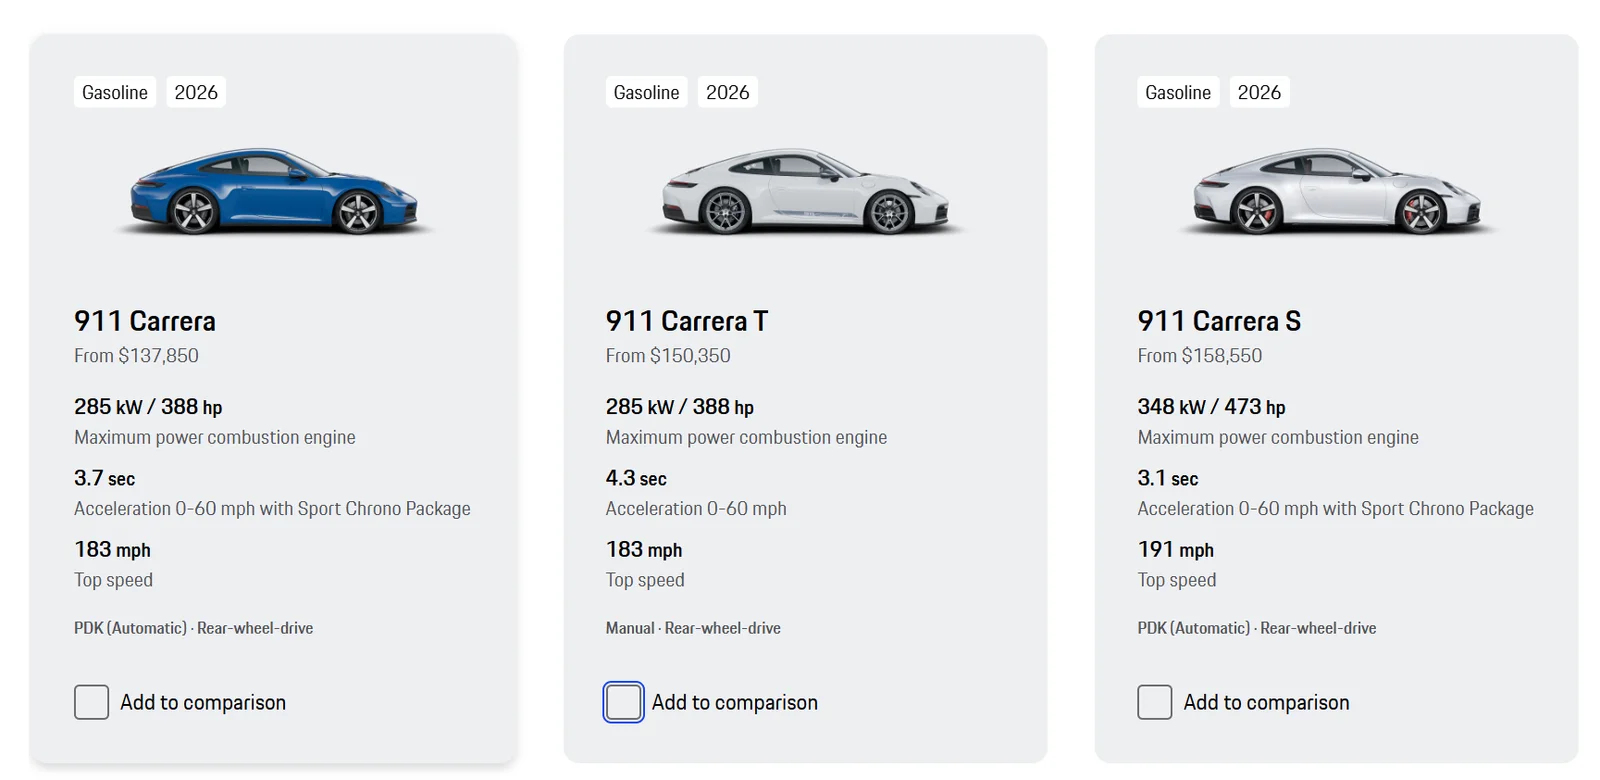Click the Gasoline tag on 911 Carrera T card
This screenshot has width=1600, height=780.
point(646,92)
